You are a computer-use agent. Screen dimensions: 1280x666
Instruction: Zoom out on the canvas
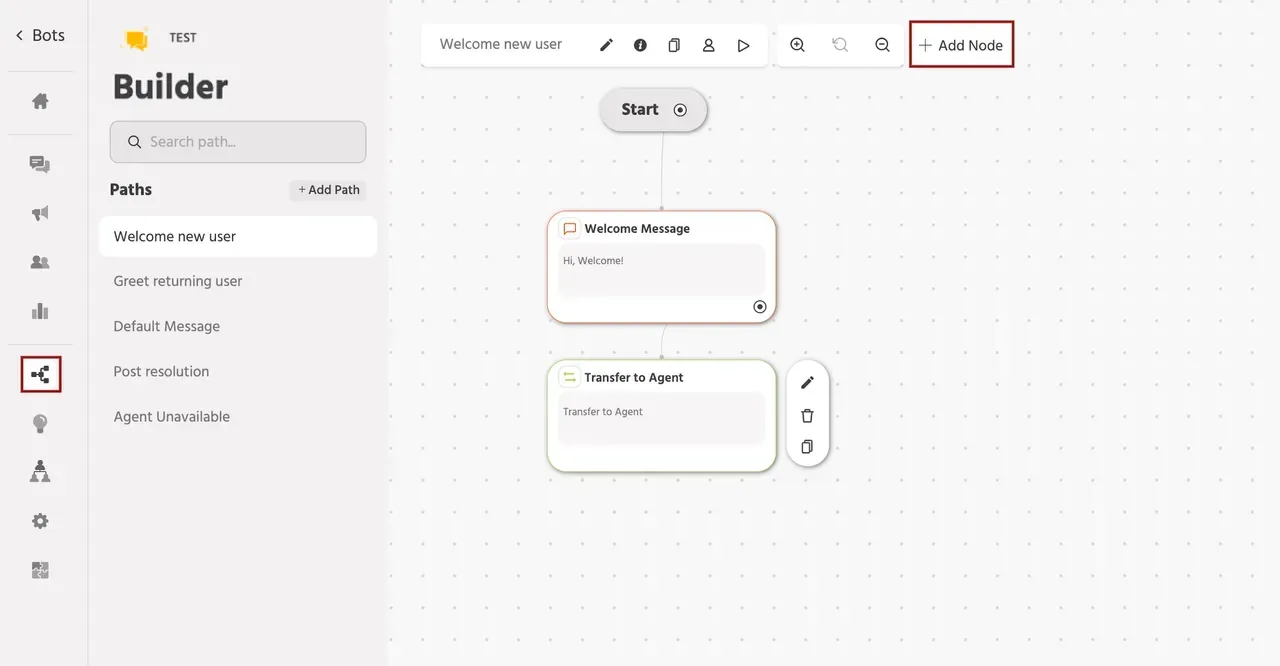pyautogui.click(x=882, y=45)
